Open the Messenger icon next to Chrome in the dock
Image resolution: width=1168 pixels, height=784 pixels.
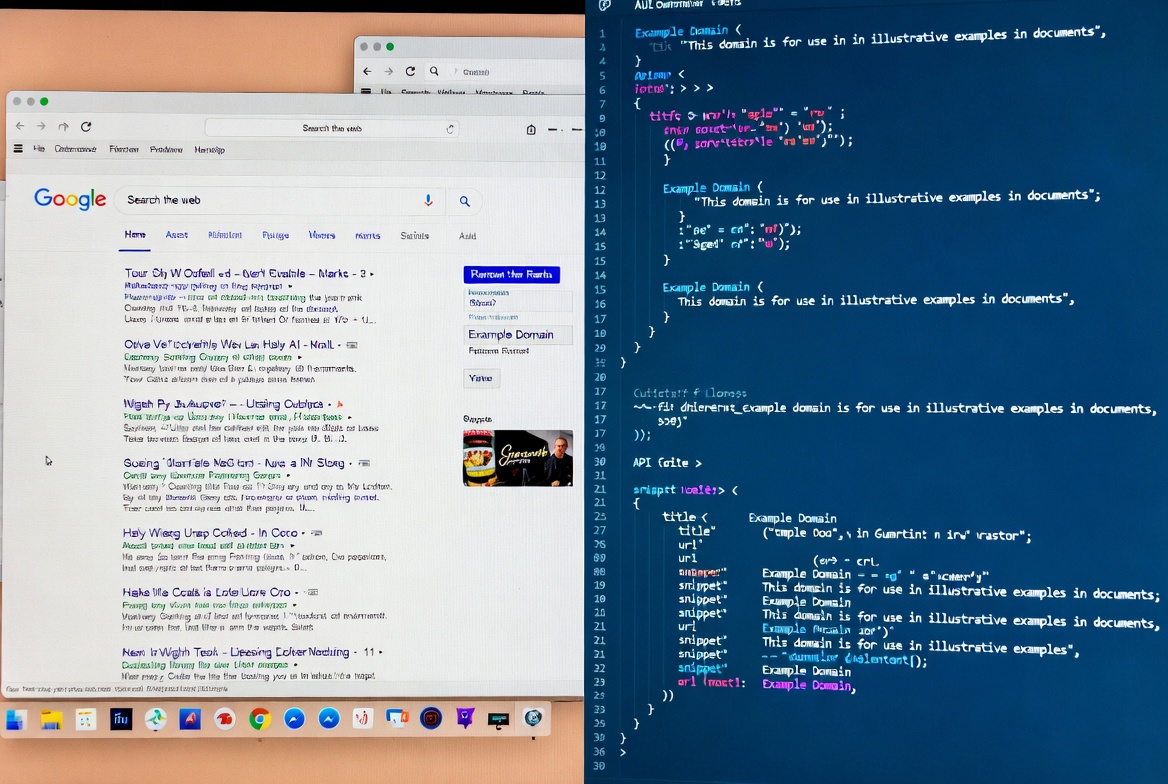coord(294,719)
